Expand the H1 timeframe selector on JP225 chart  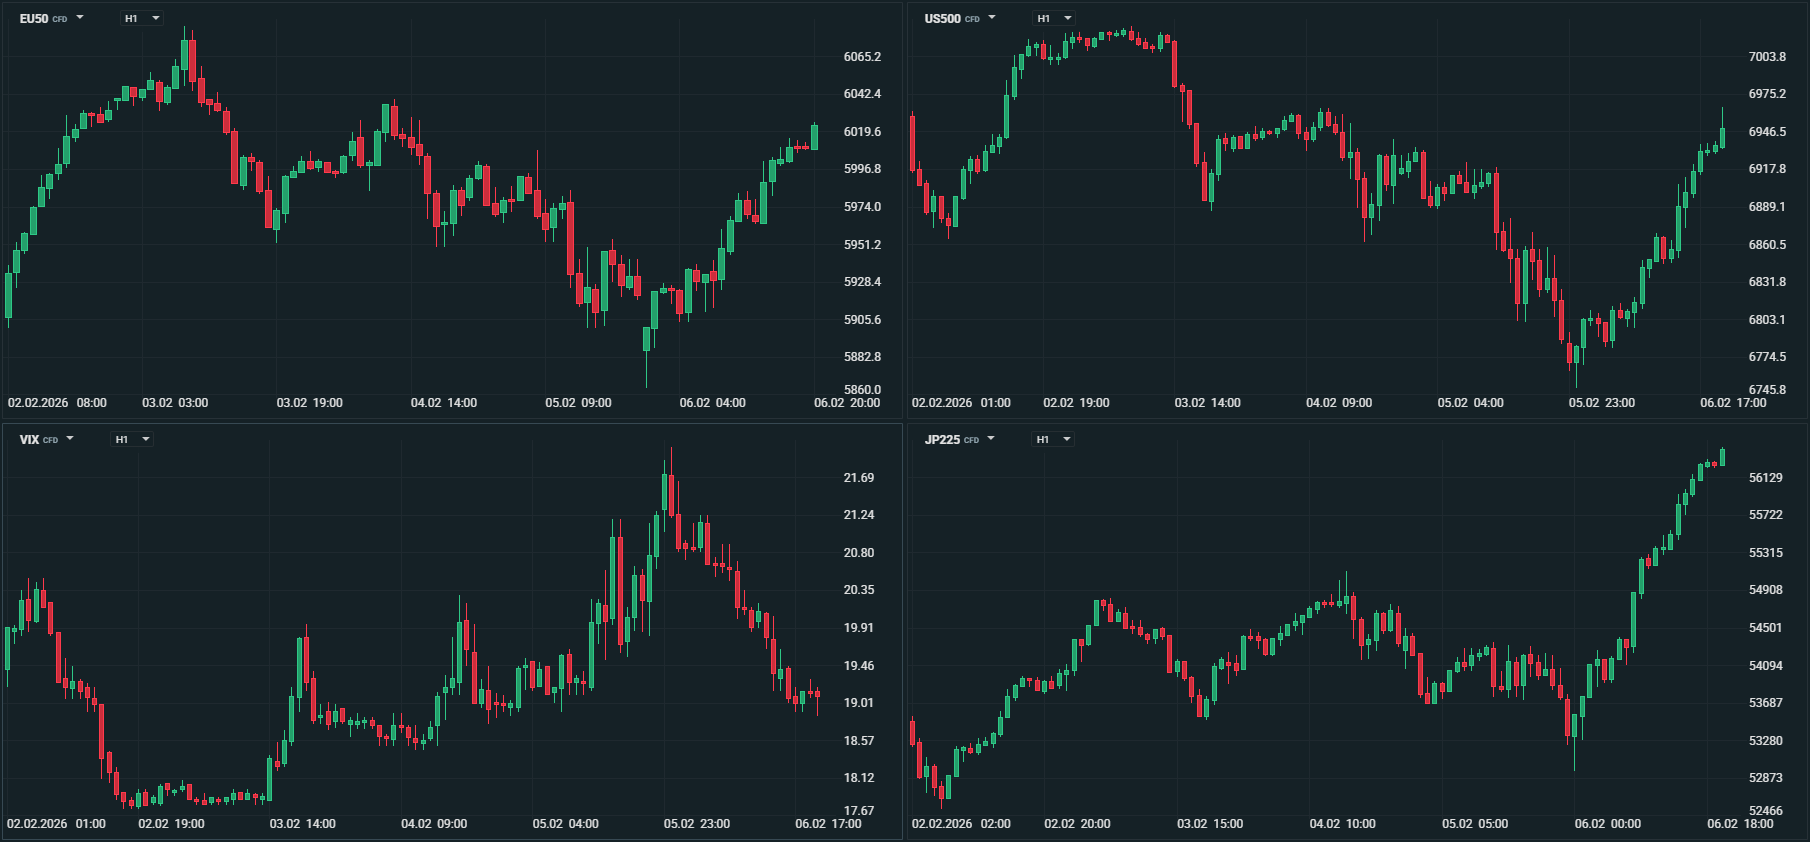[x=1054, y=439]
